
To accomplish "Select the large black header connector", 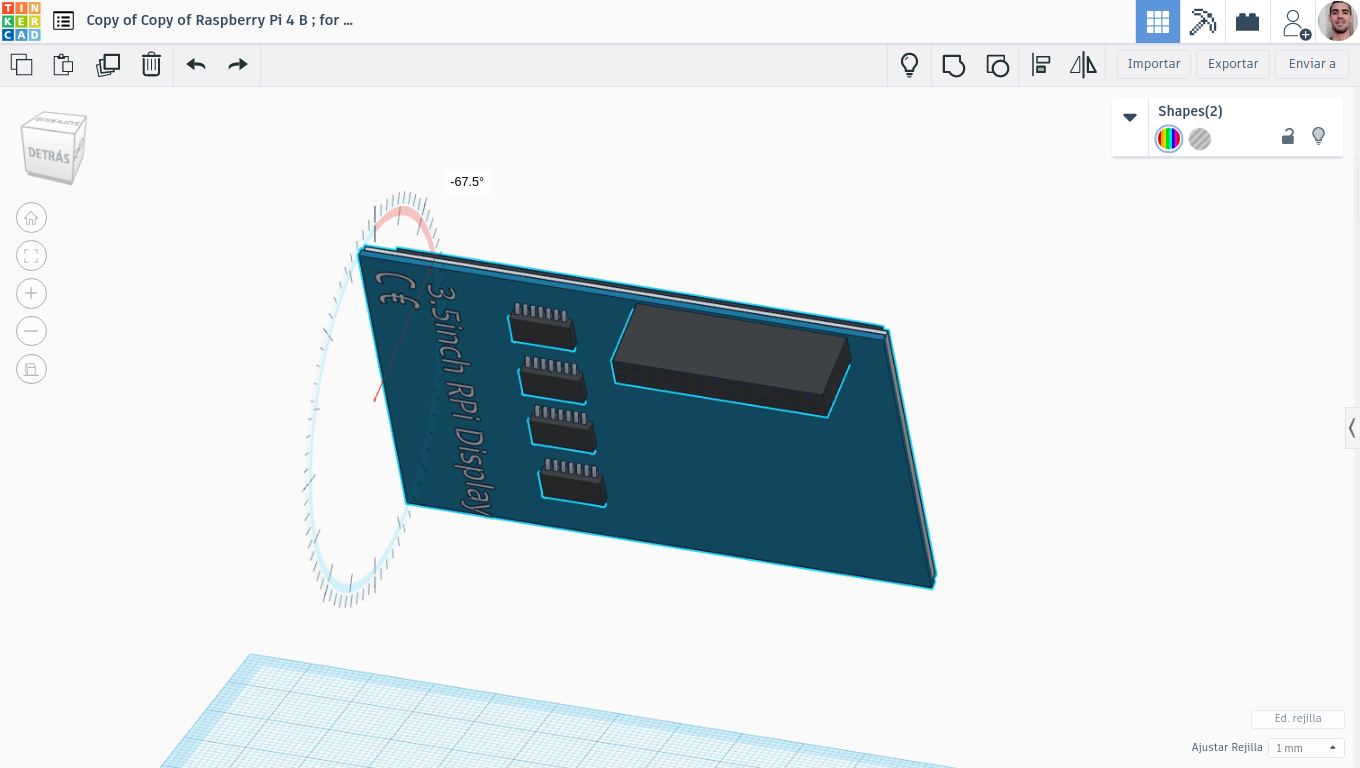I will tap(731, 360).
